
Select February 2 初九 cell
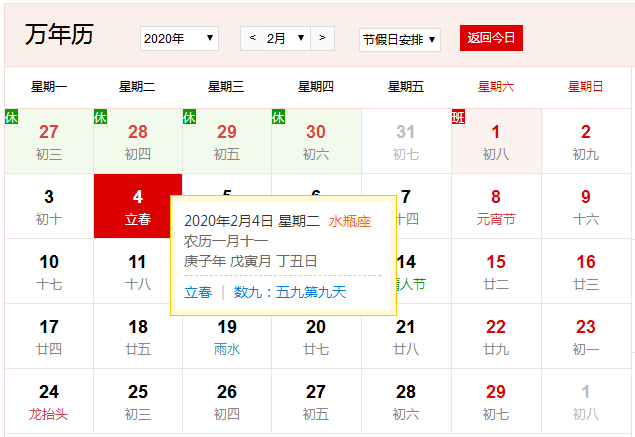click(x=586, y=141)
